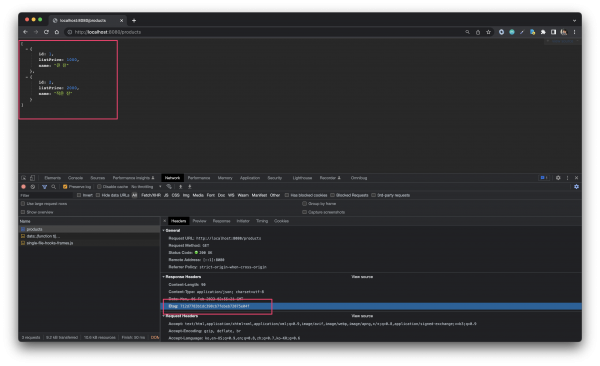The height and width of the screenshot is (366, 600).
Task: Filter requests by Fetch/XHR type
Action: pyautogui.click(x=151, y=195)
